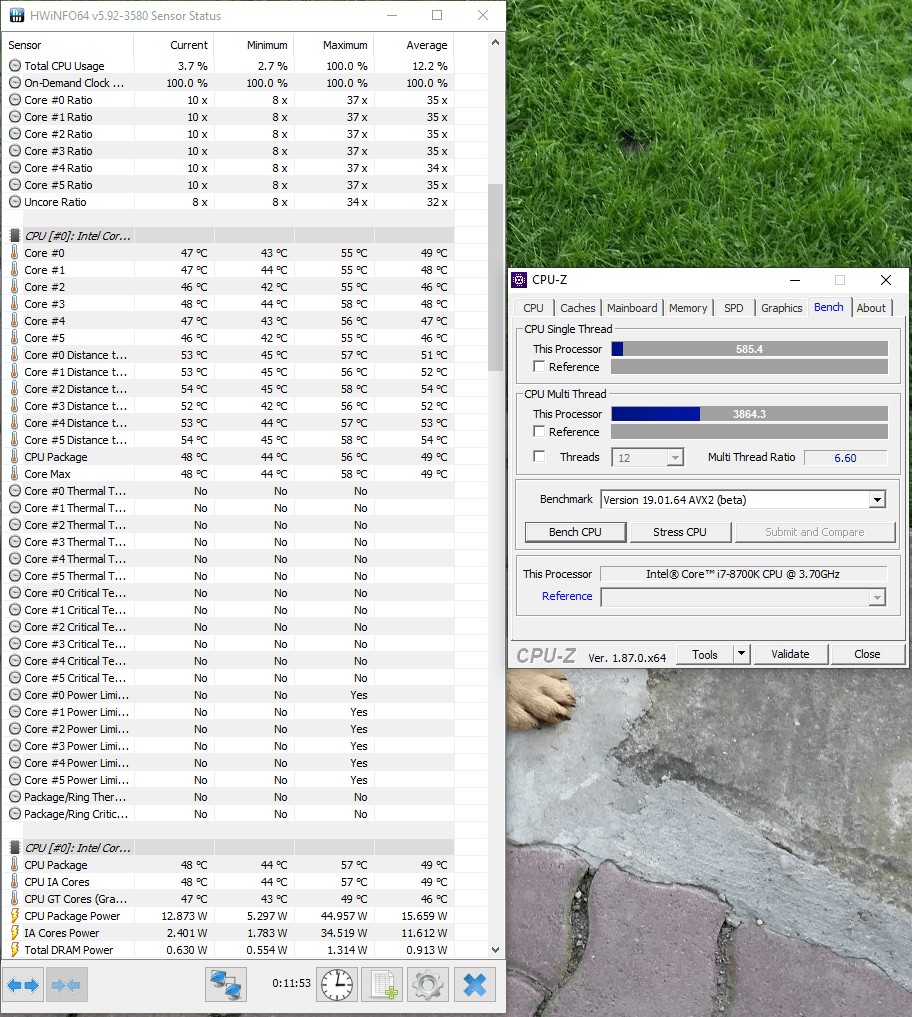Click the single thread score bar 585.4

coord(749,349)
